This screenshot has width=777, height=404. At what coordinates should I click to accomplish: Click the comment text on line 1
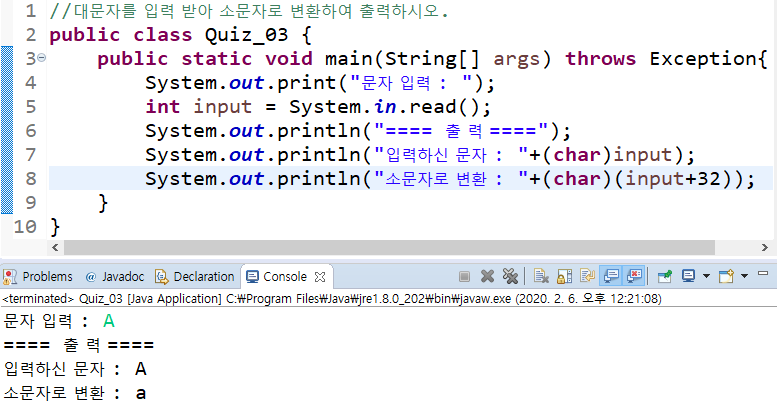(x=249, y=11)
